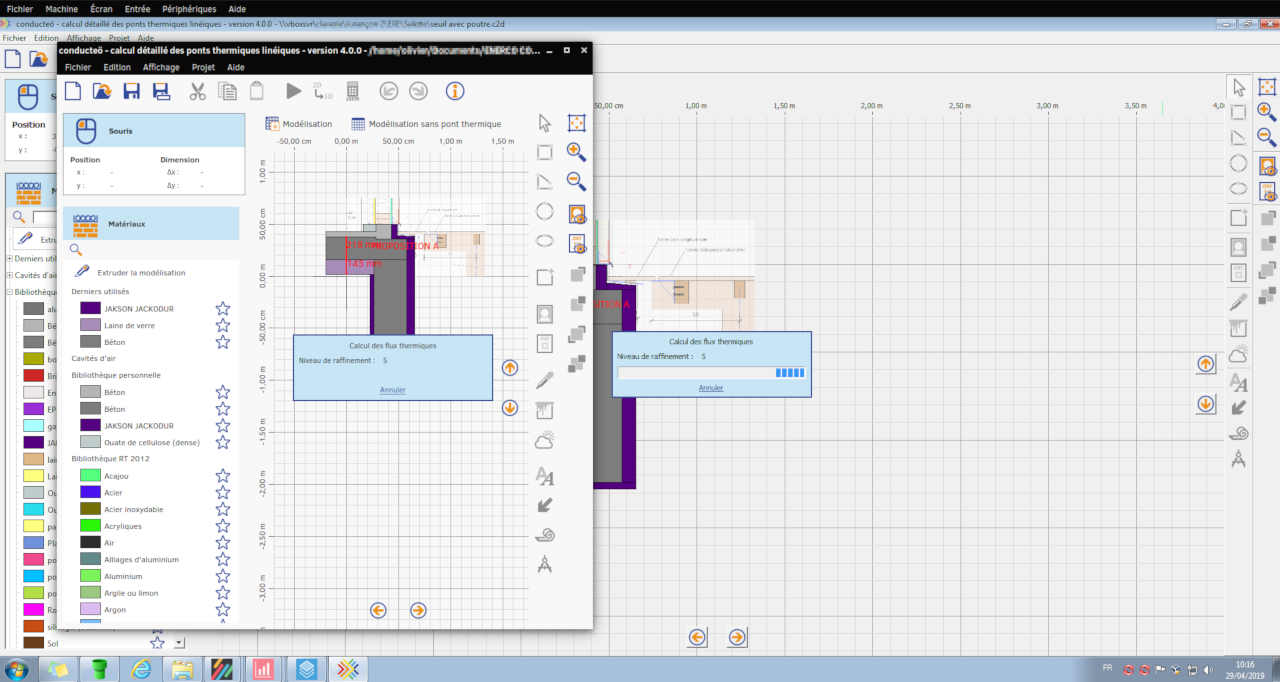This screenshot has height=682, width=1280.
Task: Pick the eyedropper tool in front window
Action: [x=545, y=380]
